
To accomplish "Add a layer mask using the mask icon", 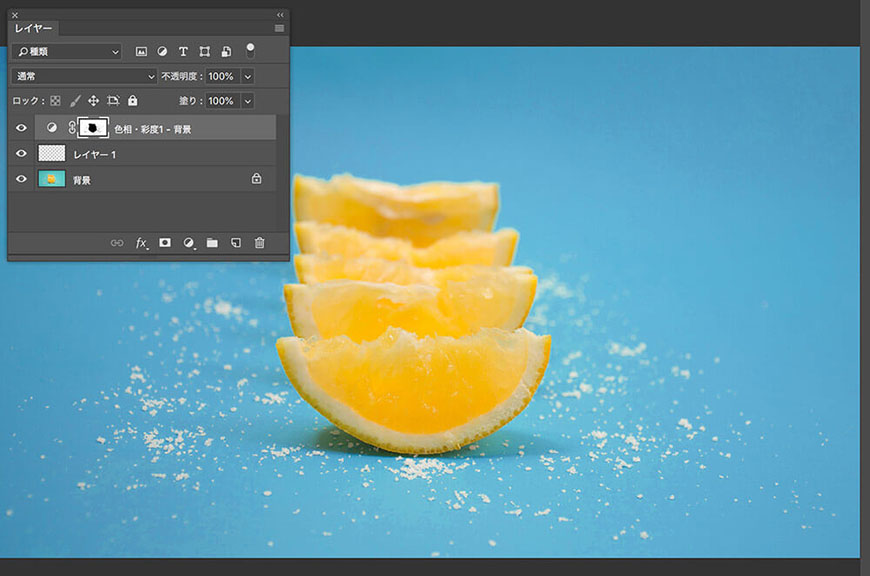I will [165, 243].
